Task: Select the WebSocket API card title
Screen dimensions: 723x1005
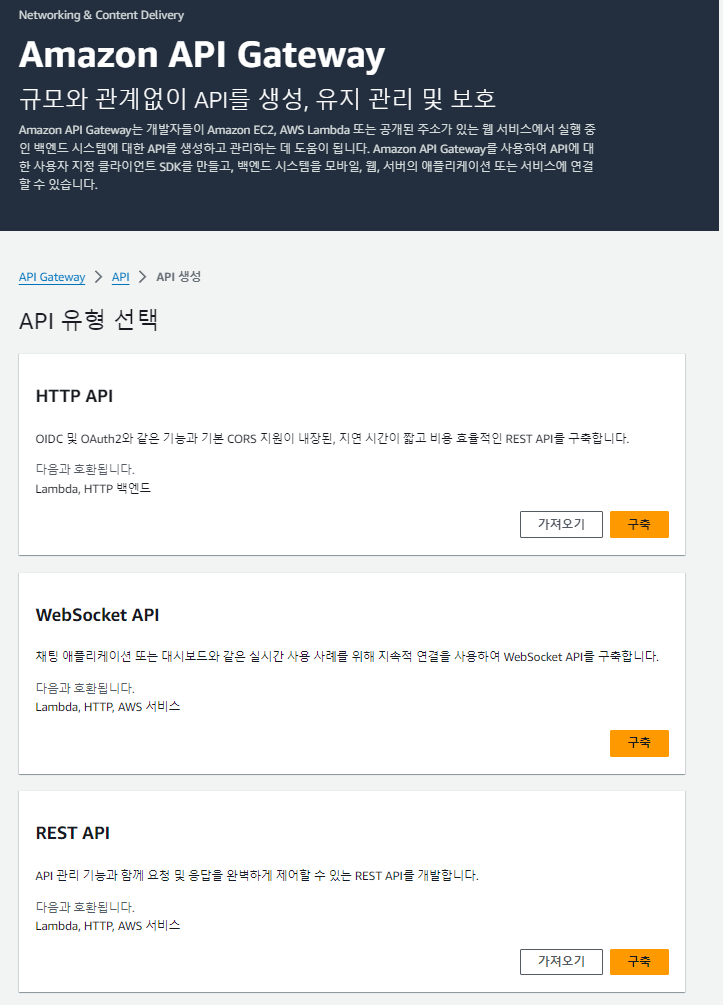Action: pos(97,615)
